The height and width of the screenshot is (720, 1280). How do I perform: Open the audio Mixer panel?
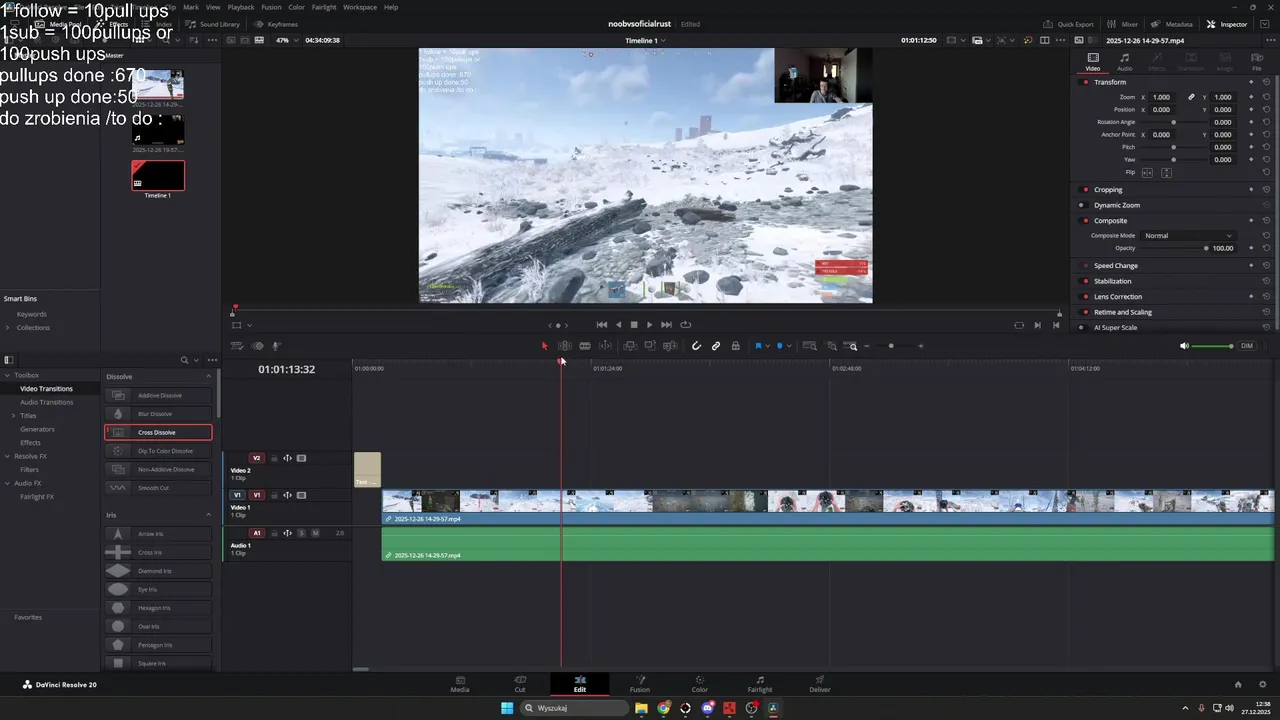tap(1123, 24)
